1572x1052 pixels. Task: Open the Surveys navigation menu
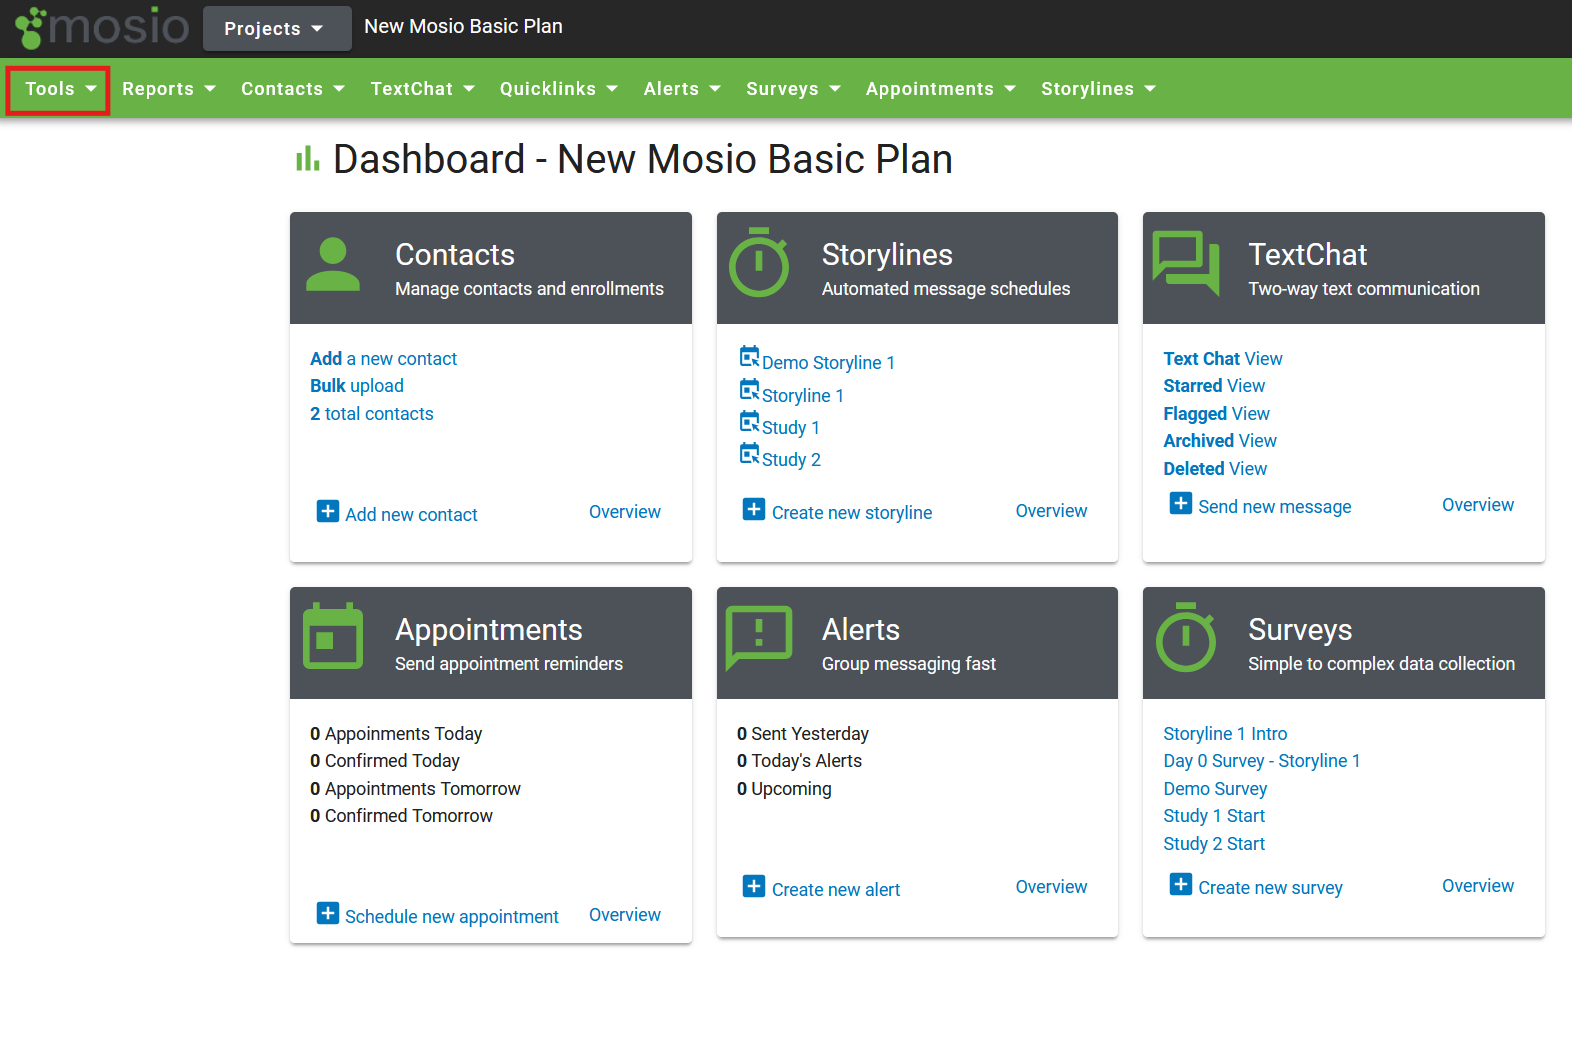pyautogui.click(x=793, y=89)
